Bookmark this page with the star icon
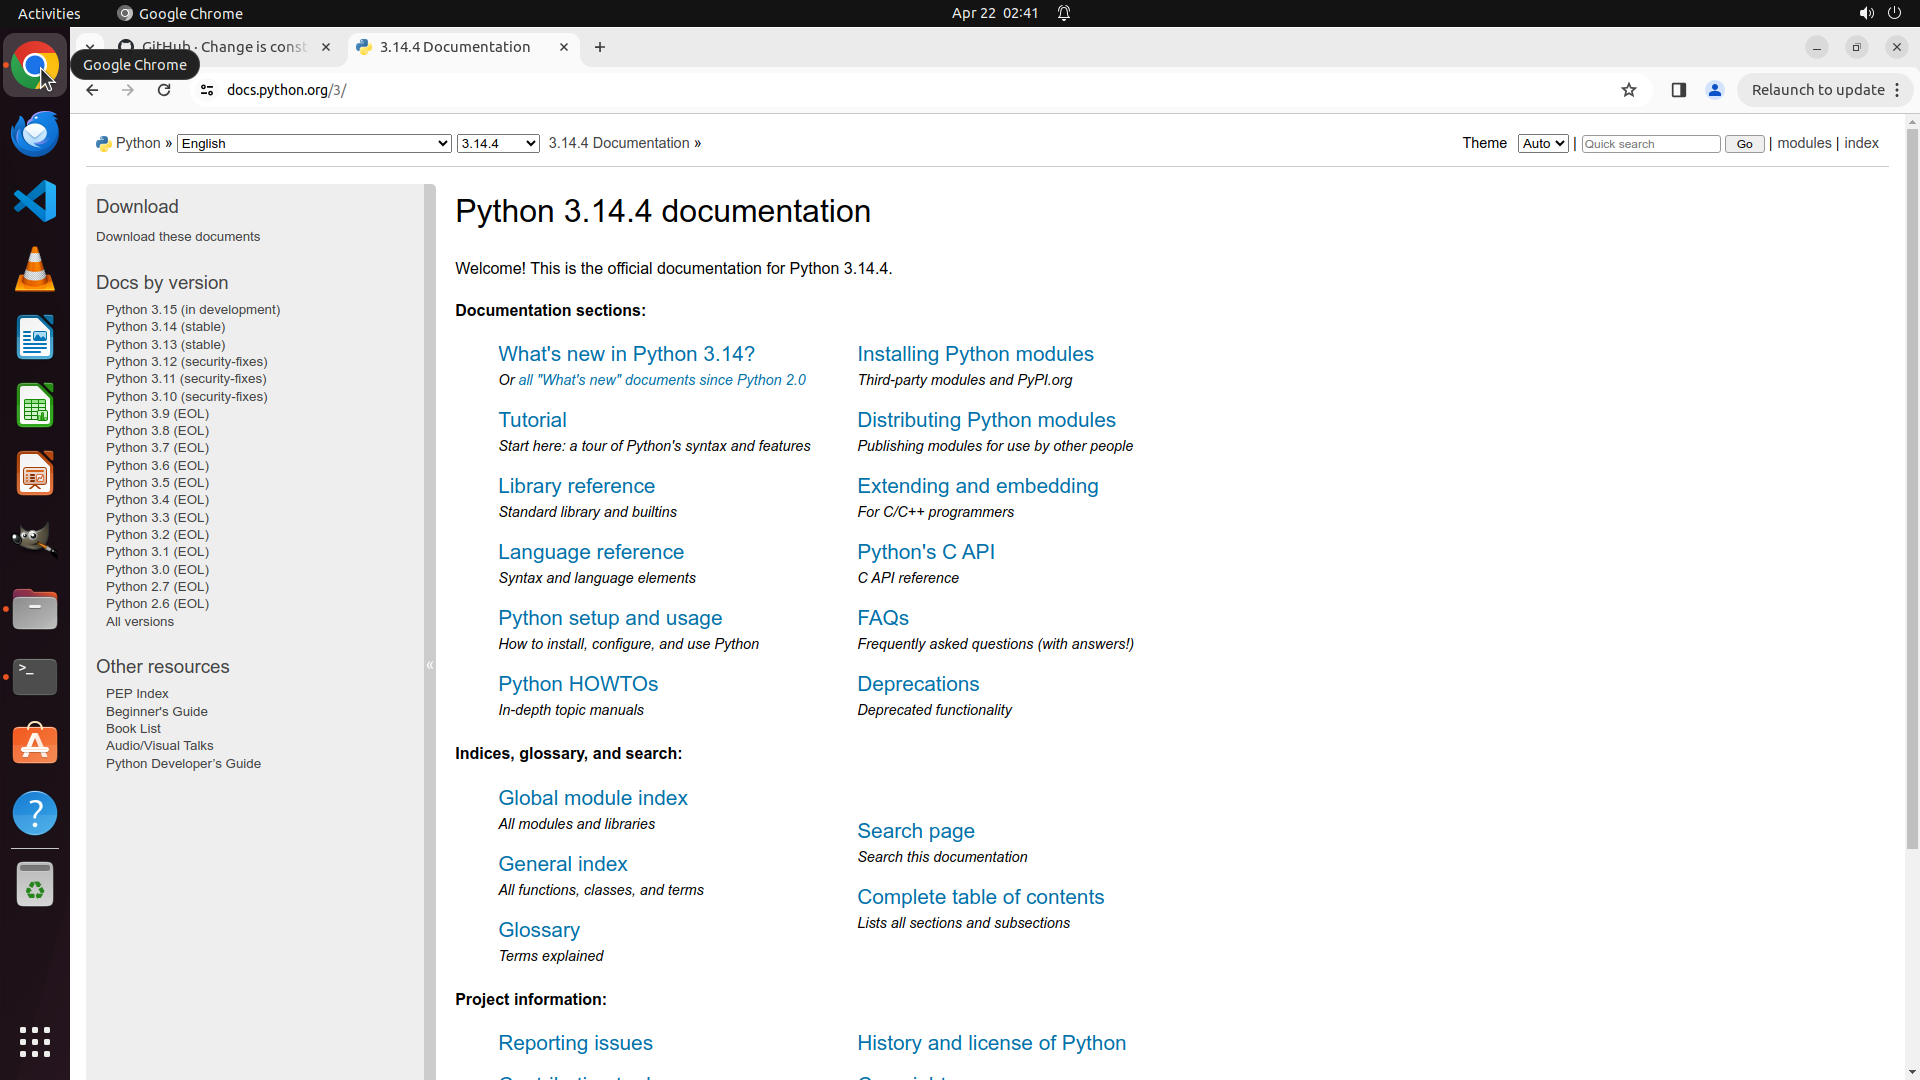Screen dimensions: 1920x1080 [x=1628, y=90]
